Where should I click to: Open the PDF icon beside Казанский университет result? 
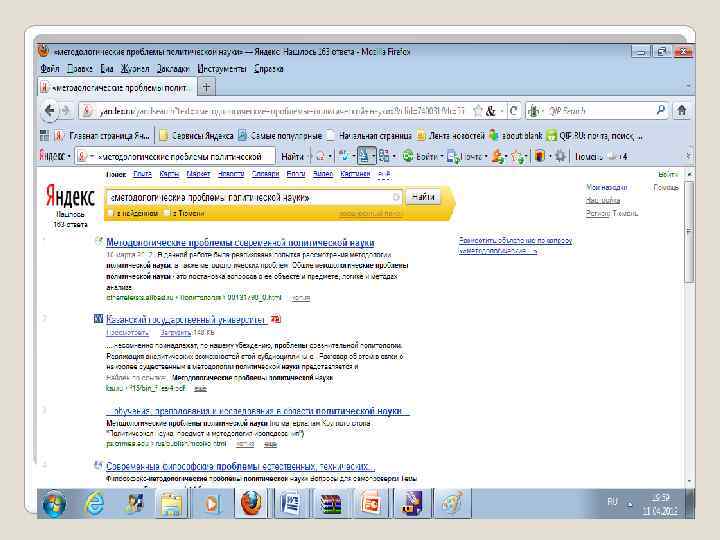(x=276, y=319)
